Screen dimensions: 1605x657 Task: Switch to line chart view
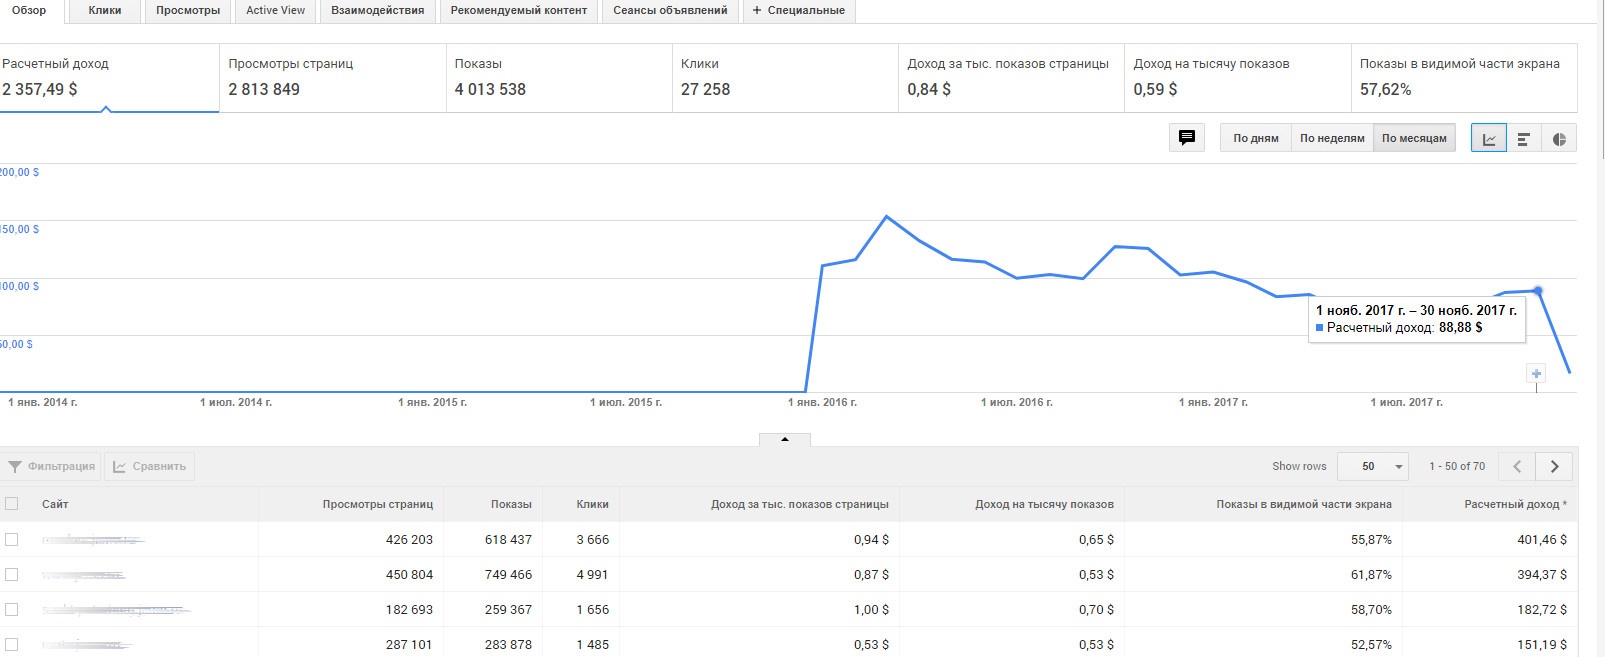pyautogui.click(x=1489, y=139)
